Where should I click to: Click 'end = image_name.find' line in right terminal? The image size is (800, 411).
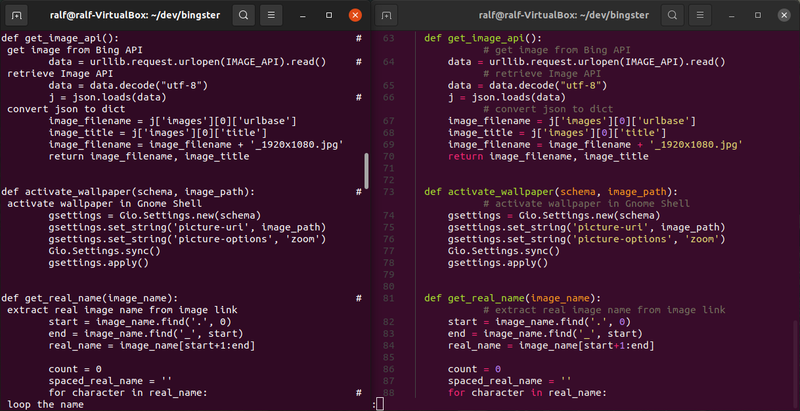pyautogui.click(x=545, y=333)
